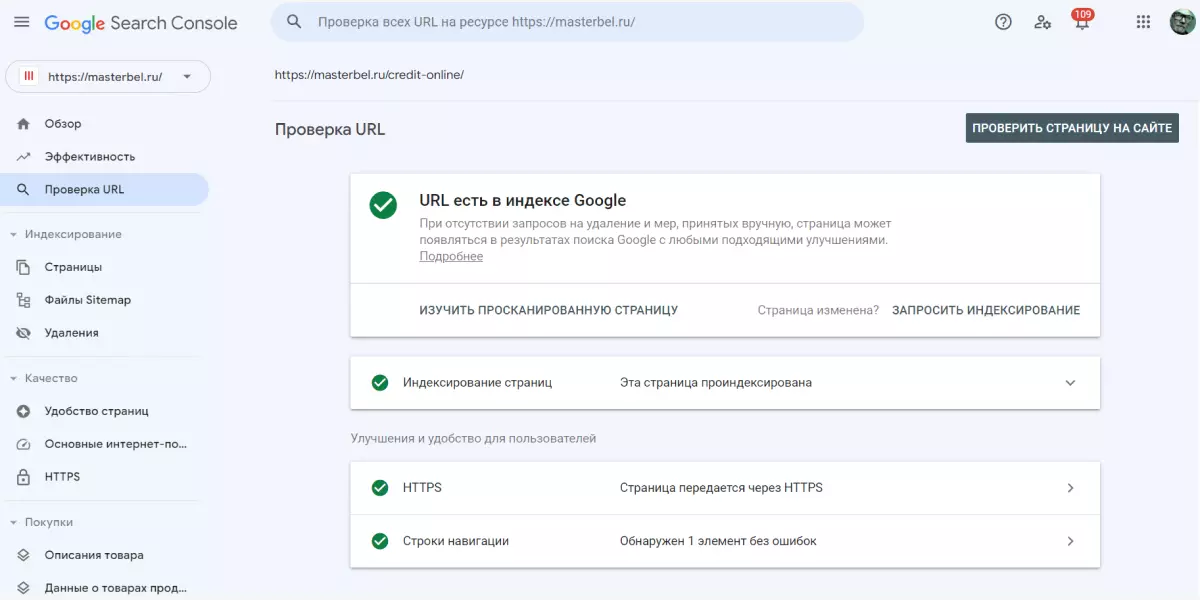1200x600 pixels.
Task: Open notifications bell with 109 badge
Action: [x=1082, y=21]
